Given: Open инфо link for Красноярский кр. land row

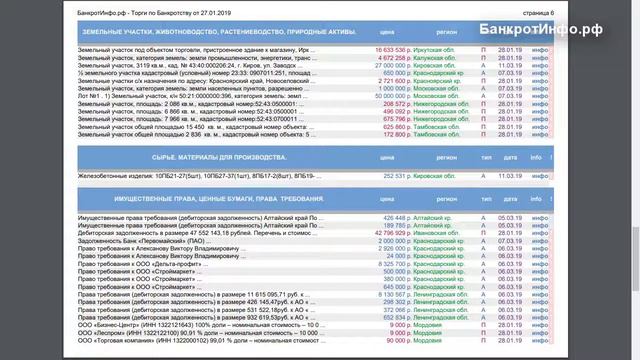Looking at the screenshot, I should pos(540,81).
